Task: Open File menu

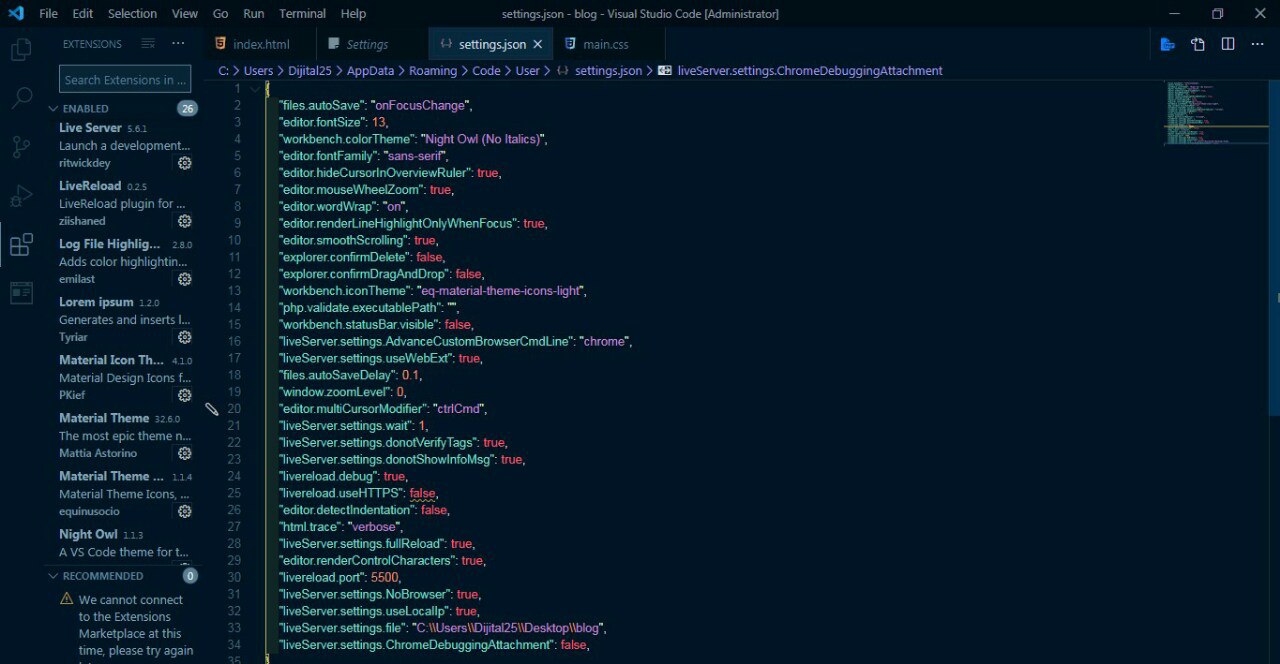Action: pyautogui.click(x=48, y=14)
